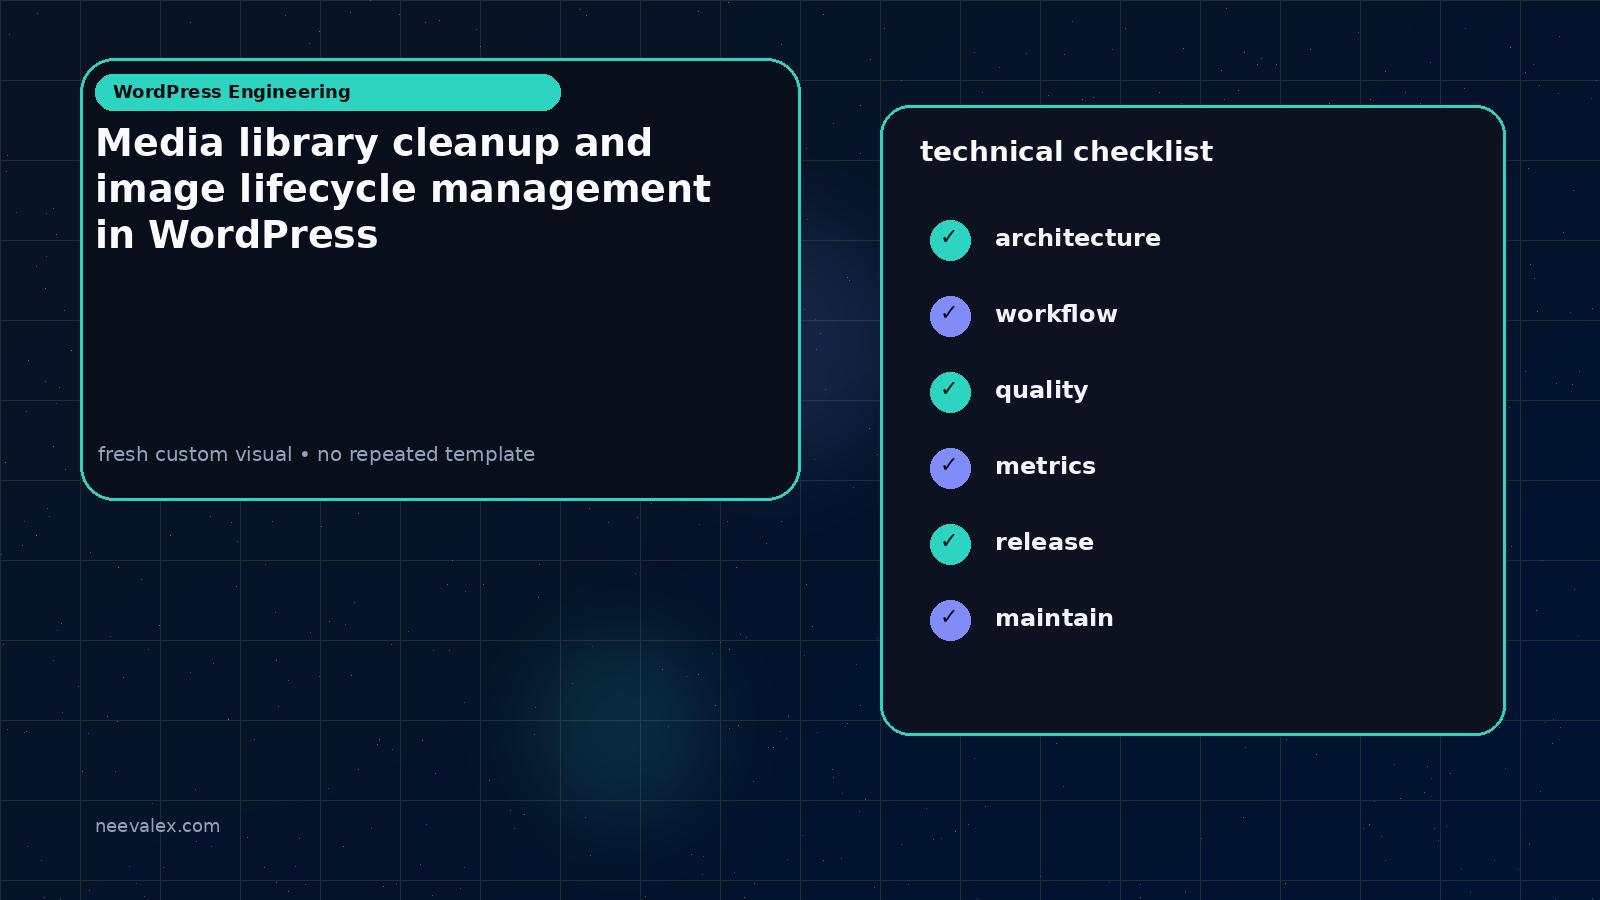
Task: Select the teal checkmark next to quality
Action: (950, 392)
